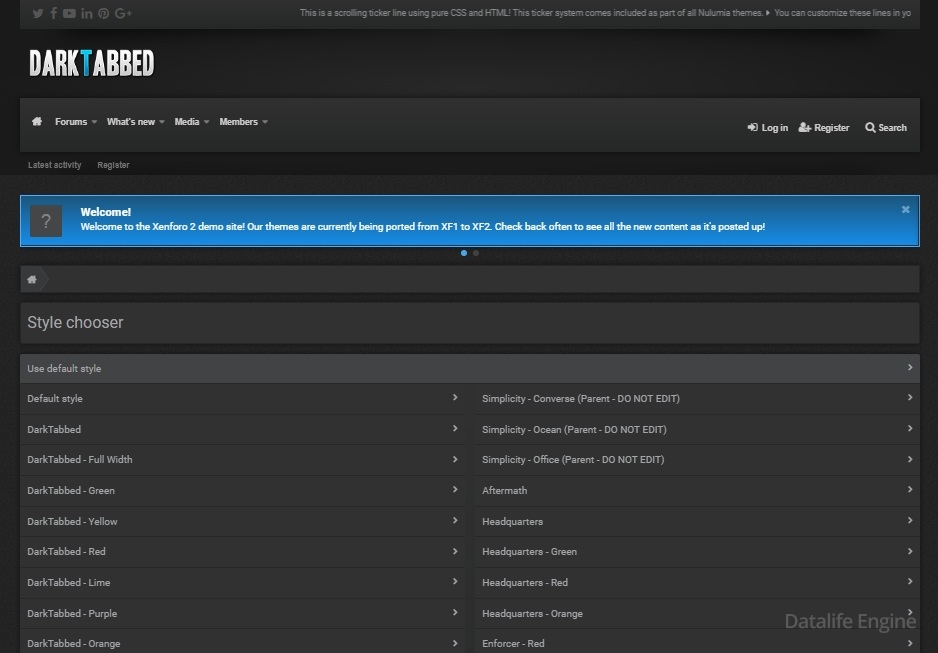Choose Headquarters - Red style
938x653 pixels.
point(698,582)
